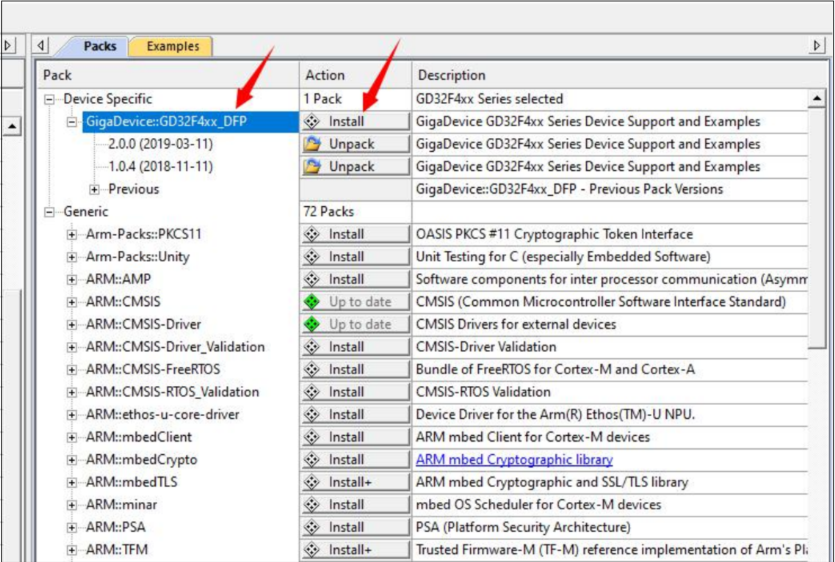Click Up to date for ARM::CMSIS-Driver

[356, 324]
